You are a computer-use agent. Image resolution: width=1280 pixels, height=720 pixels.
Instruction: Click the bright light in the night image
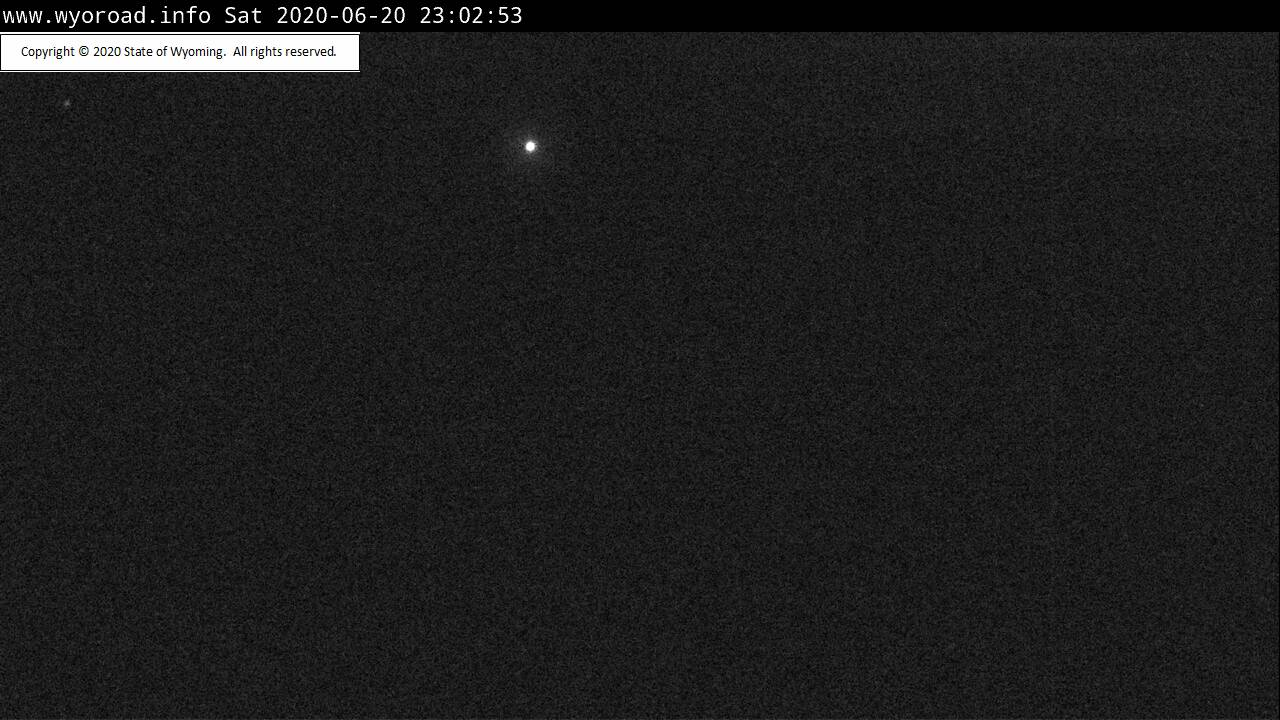tap(530, 147)
